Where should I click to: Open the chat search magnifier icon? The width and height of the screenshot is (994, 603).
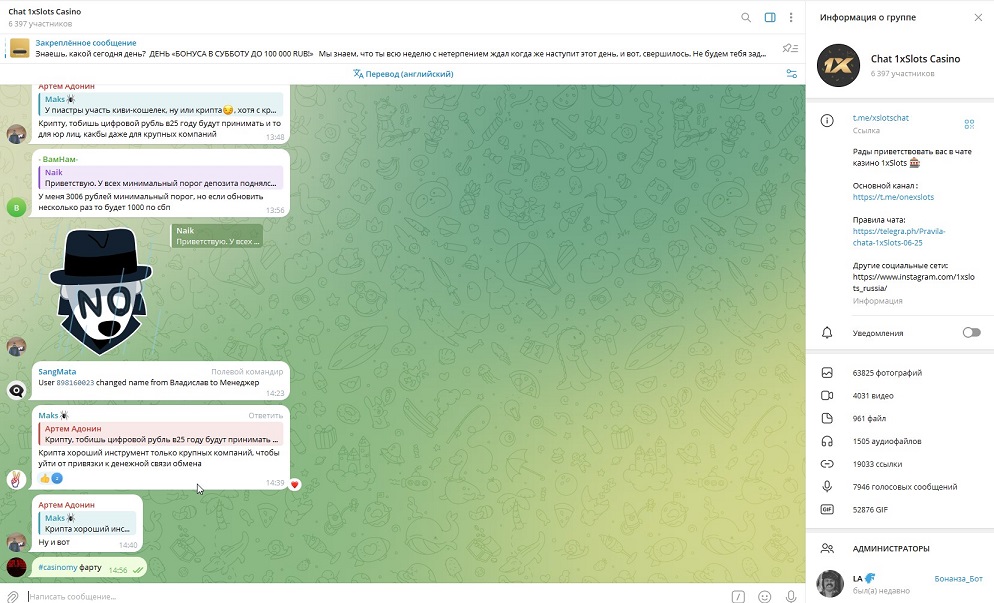[x=746, y=18]
